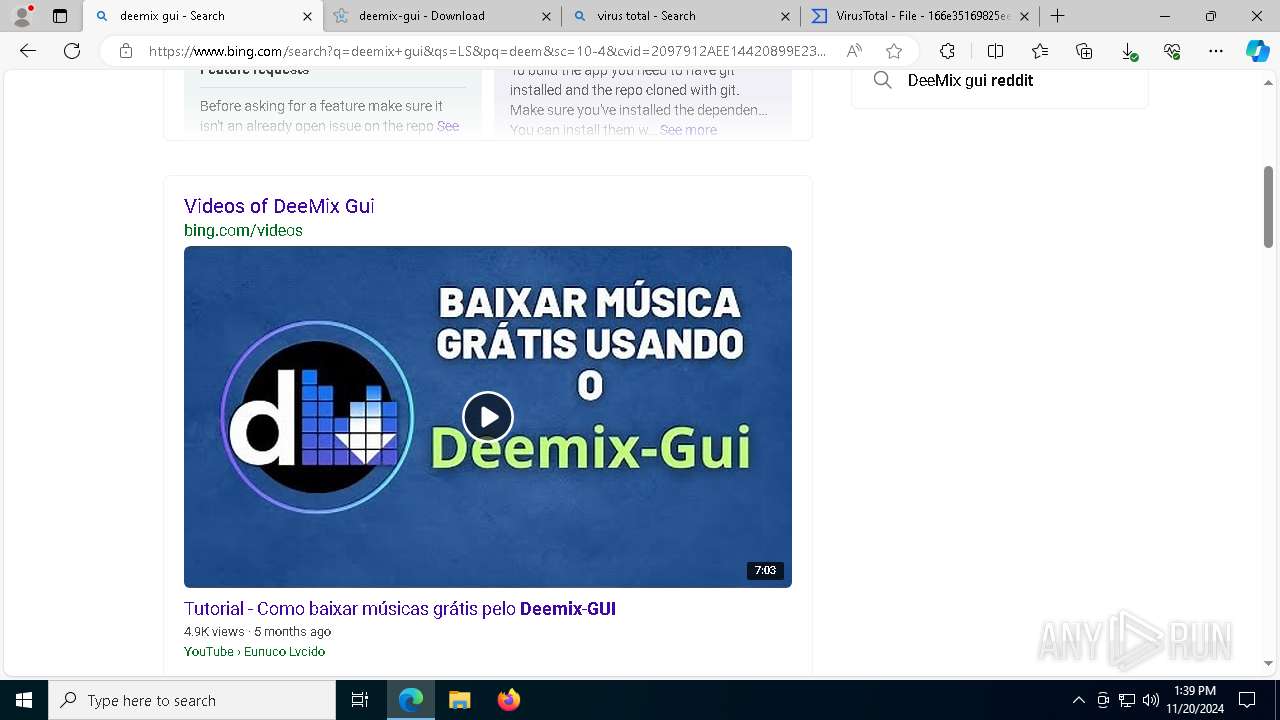Close the VirusTotal File tab
Screen dimensions: 1280x720
tap(1024, 16)
